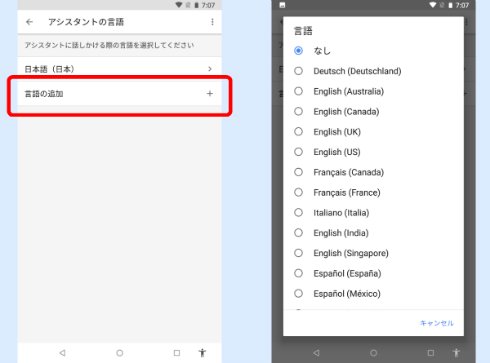Open the 言語の追加 row

[x=119, y=94]
